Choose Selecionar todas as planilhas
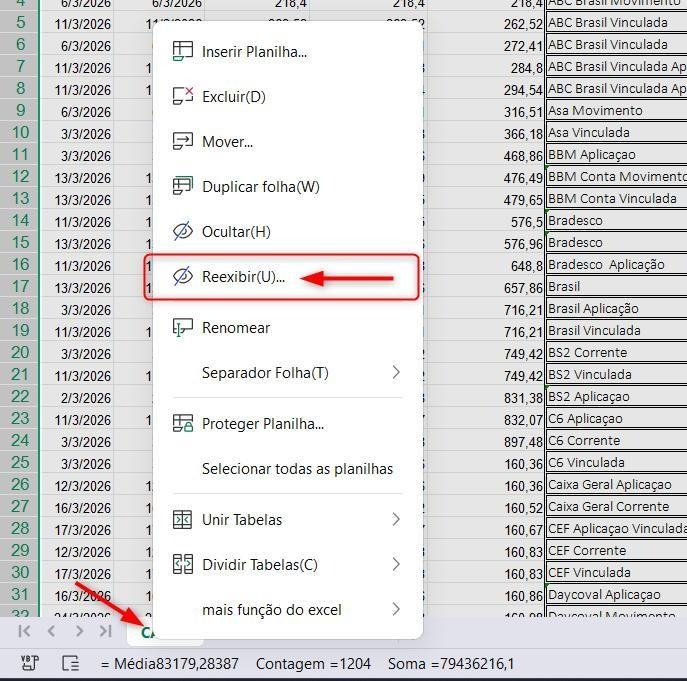Viewport: 687px width, 681px height. pos(297,469)
